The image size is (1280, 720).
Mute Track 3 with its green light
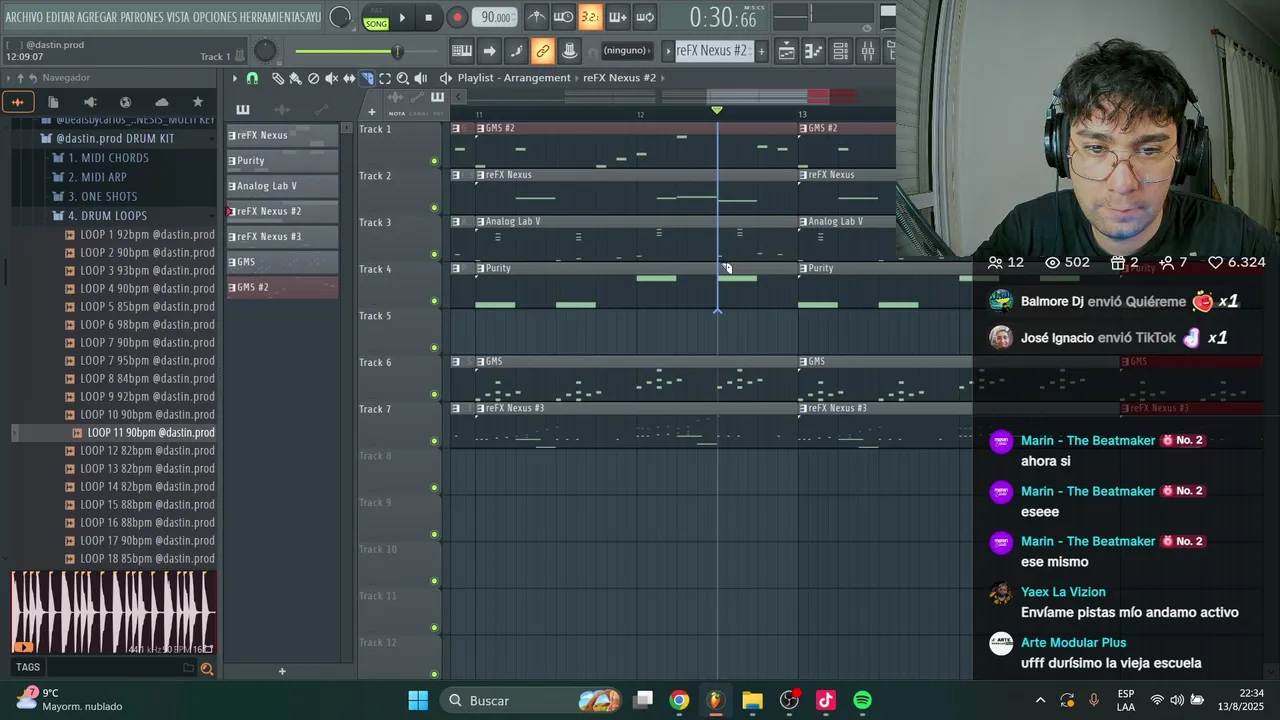(x=434, y=254)
